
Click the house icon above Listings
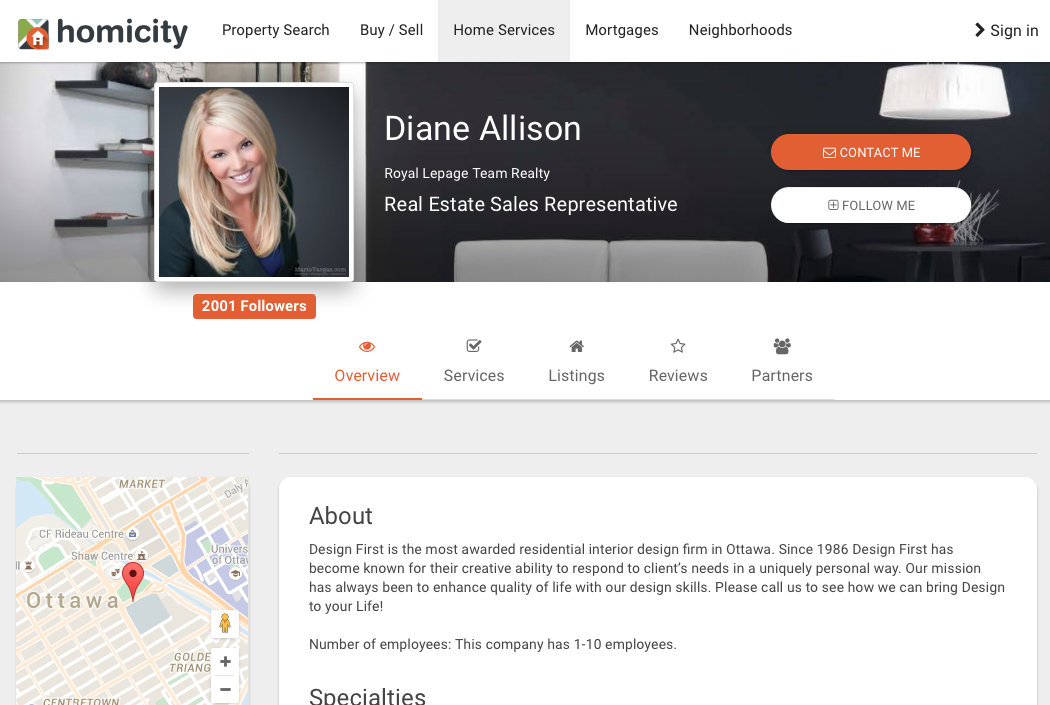[577, 346]
